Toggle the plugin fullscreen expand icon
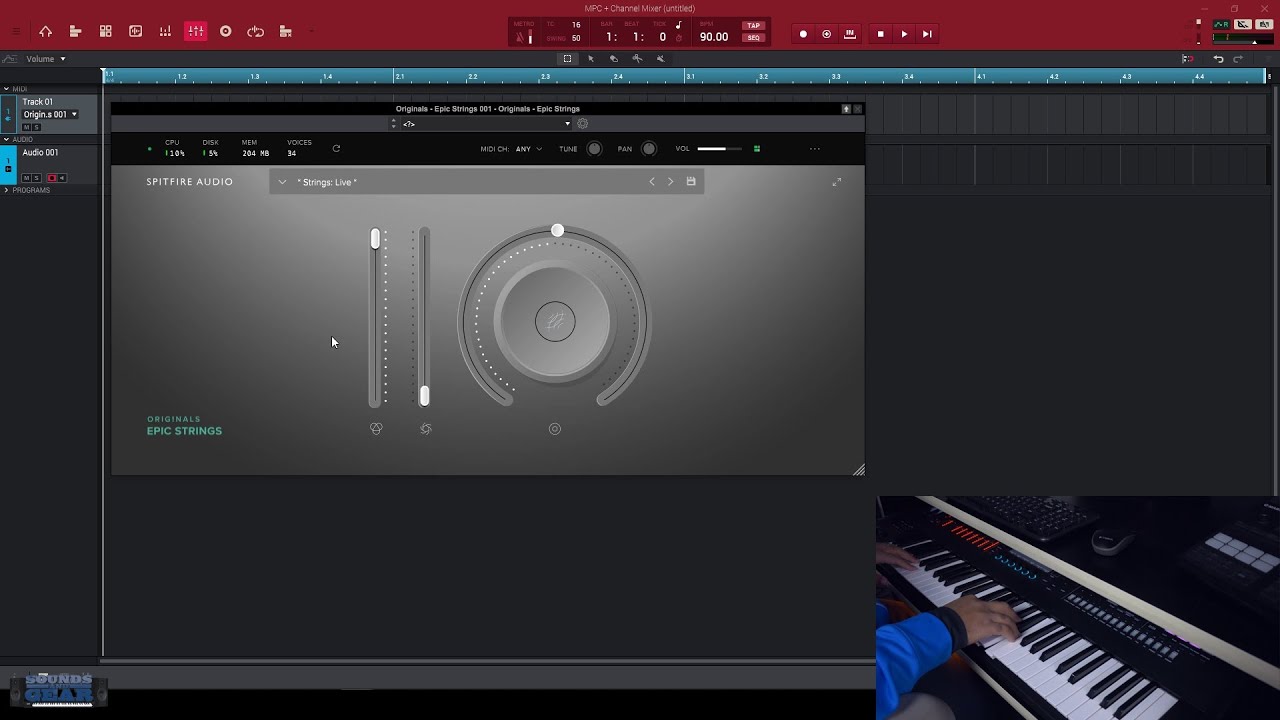The width and height of the screenshot is (1280, 720). (837, 182)
